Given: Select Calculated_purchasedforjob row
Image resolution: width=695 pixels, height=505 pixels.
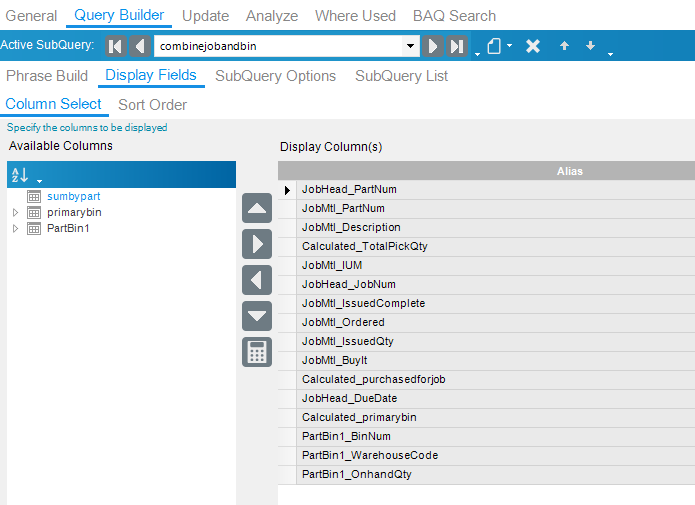Looking at the screenshot, I should 496,380.
